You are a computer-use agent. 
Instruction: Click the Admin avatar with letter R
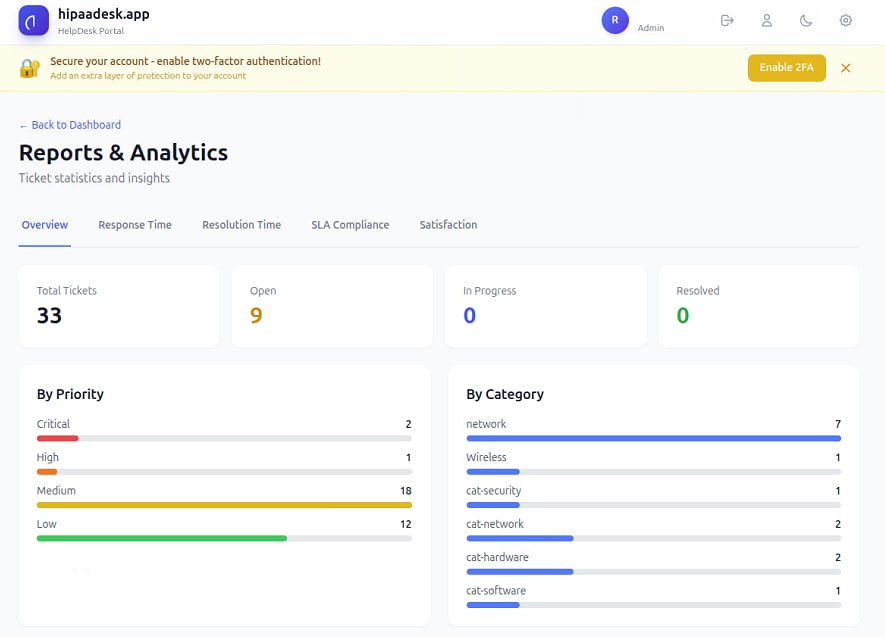pos(614,20)
